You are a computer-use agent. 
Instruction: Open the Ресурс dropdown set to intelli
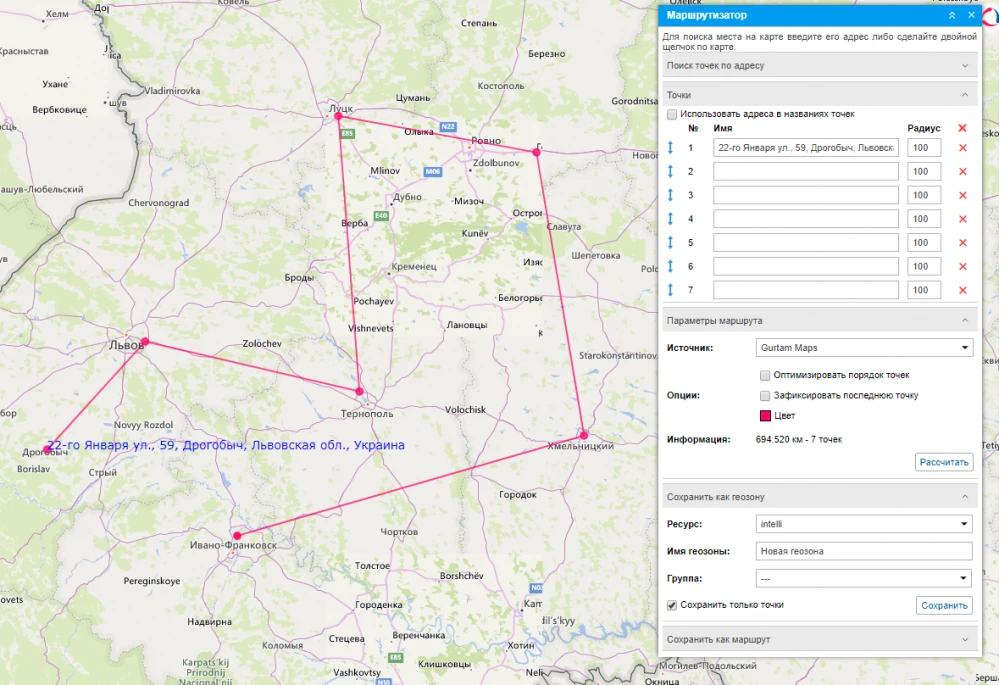[864, 524]
